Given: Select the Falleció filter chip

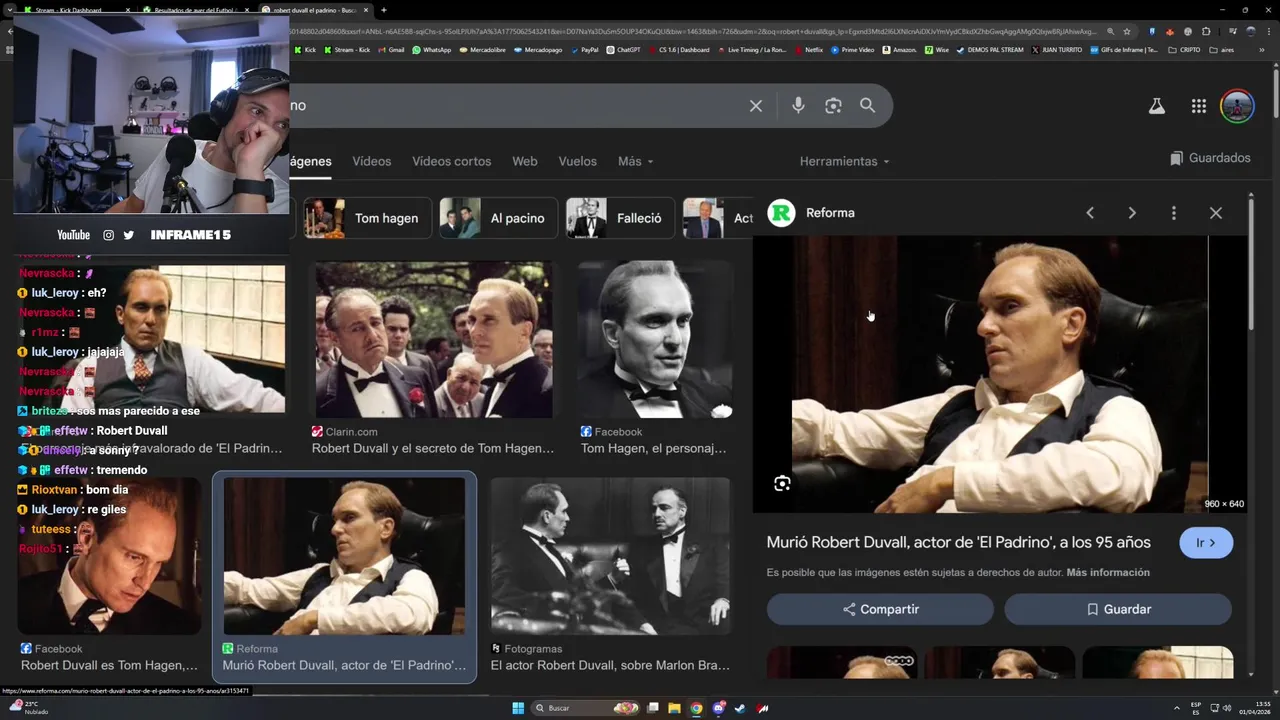Looking at the screenshot, I should [x=620, y=218].
